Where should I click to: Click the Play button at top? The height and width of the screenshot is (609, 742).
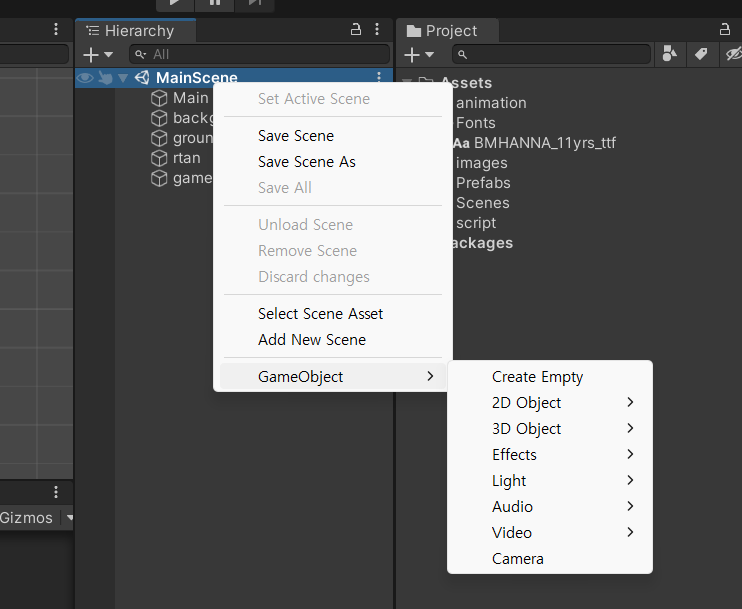(x=175, y=3)
